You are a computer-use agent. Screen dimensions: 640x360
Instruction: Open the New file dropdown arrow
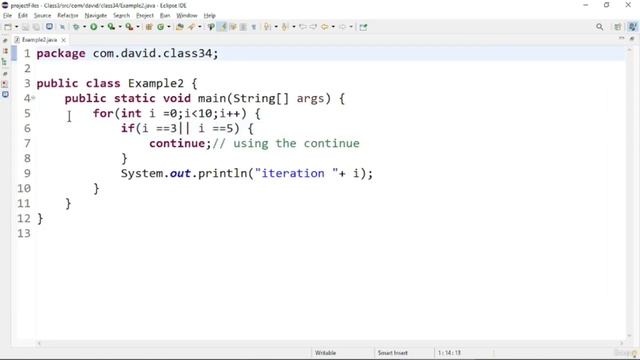[x=17, y=27]
